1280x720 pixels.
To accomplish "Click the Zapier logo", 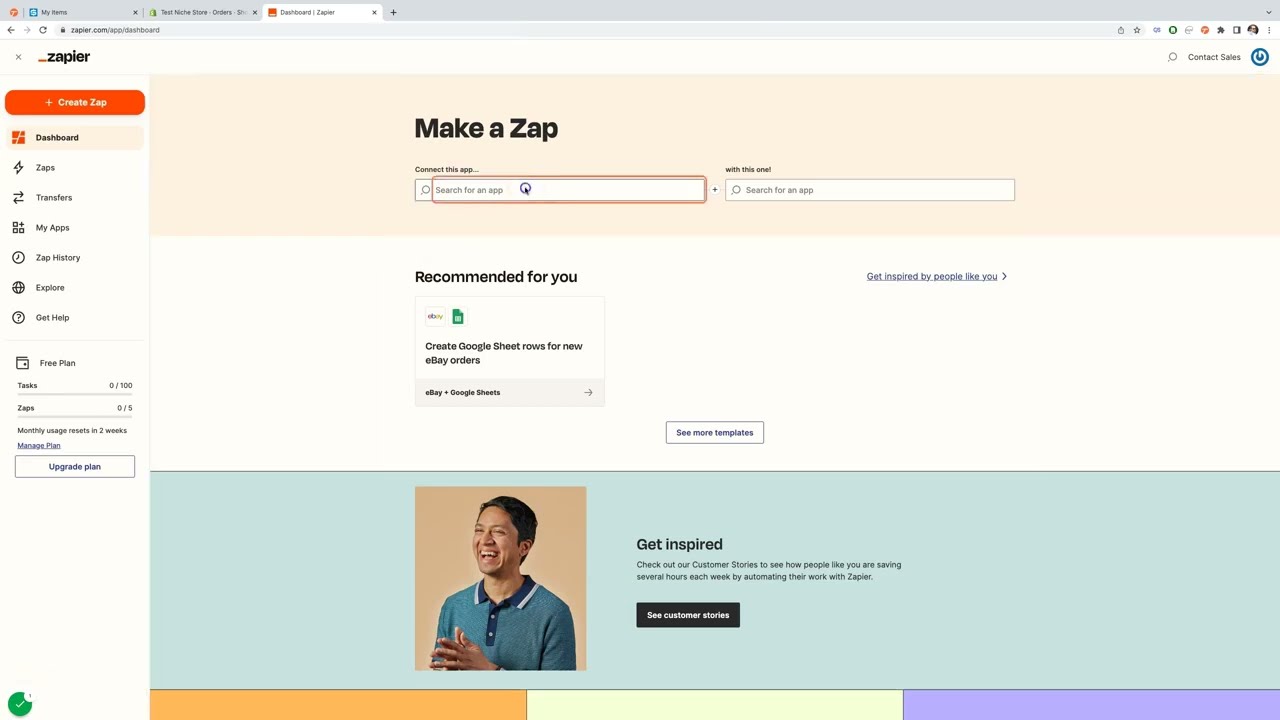I will (64, 57).
